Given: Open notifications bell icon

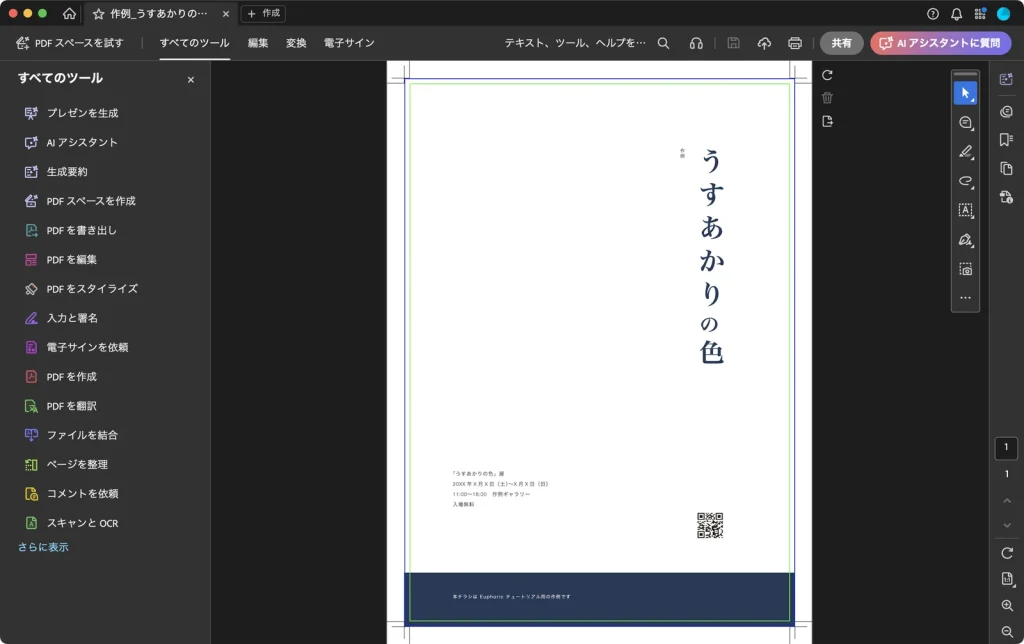Looking at the screenshot, I should [x=956, y=14].
